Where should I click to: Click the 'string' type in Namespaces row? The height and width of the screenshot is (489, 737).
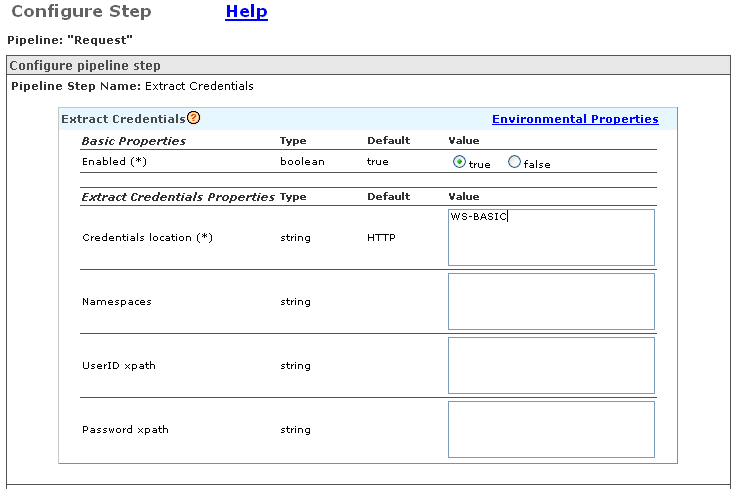[295, 302]
